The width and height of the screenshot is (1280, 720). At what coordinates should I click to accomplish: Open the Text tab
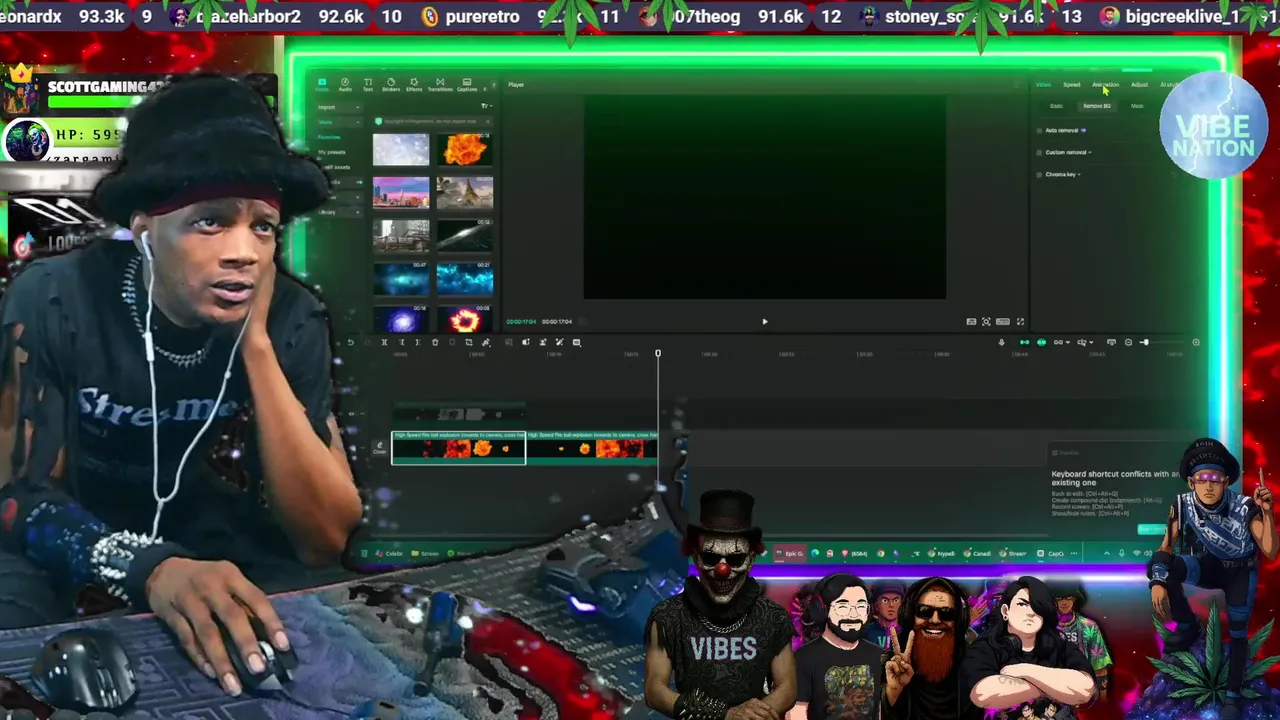[x=368, y=85]
